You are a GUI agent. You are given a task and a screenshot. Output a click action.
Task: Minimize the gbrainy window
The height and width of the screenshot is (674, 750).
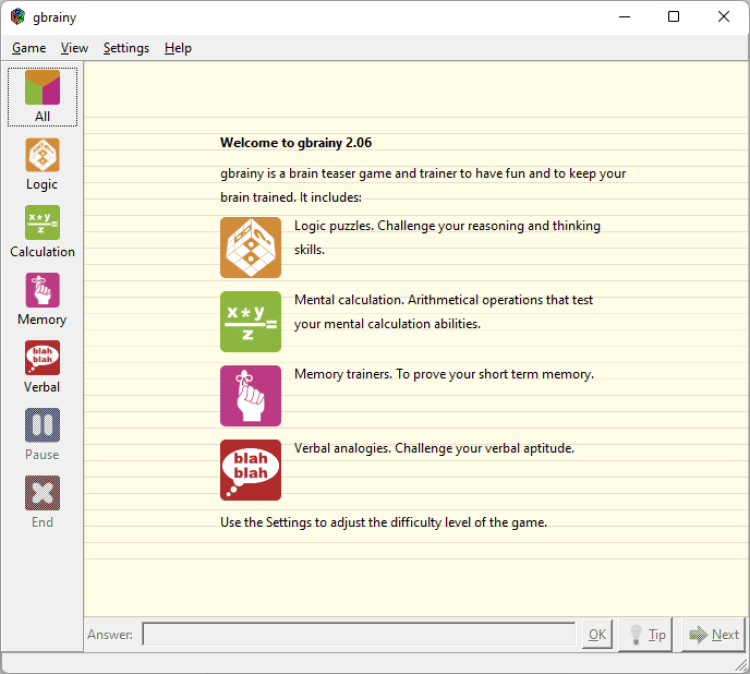(624, 17)
